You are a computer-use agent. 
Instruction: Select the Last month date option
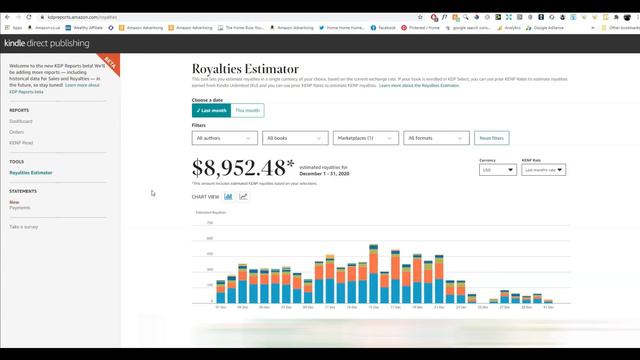pyautogui.click(x=211, y=111)
